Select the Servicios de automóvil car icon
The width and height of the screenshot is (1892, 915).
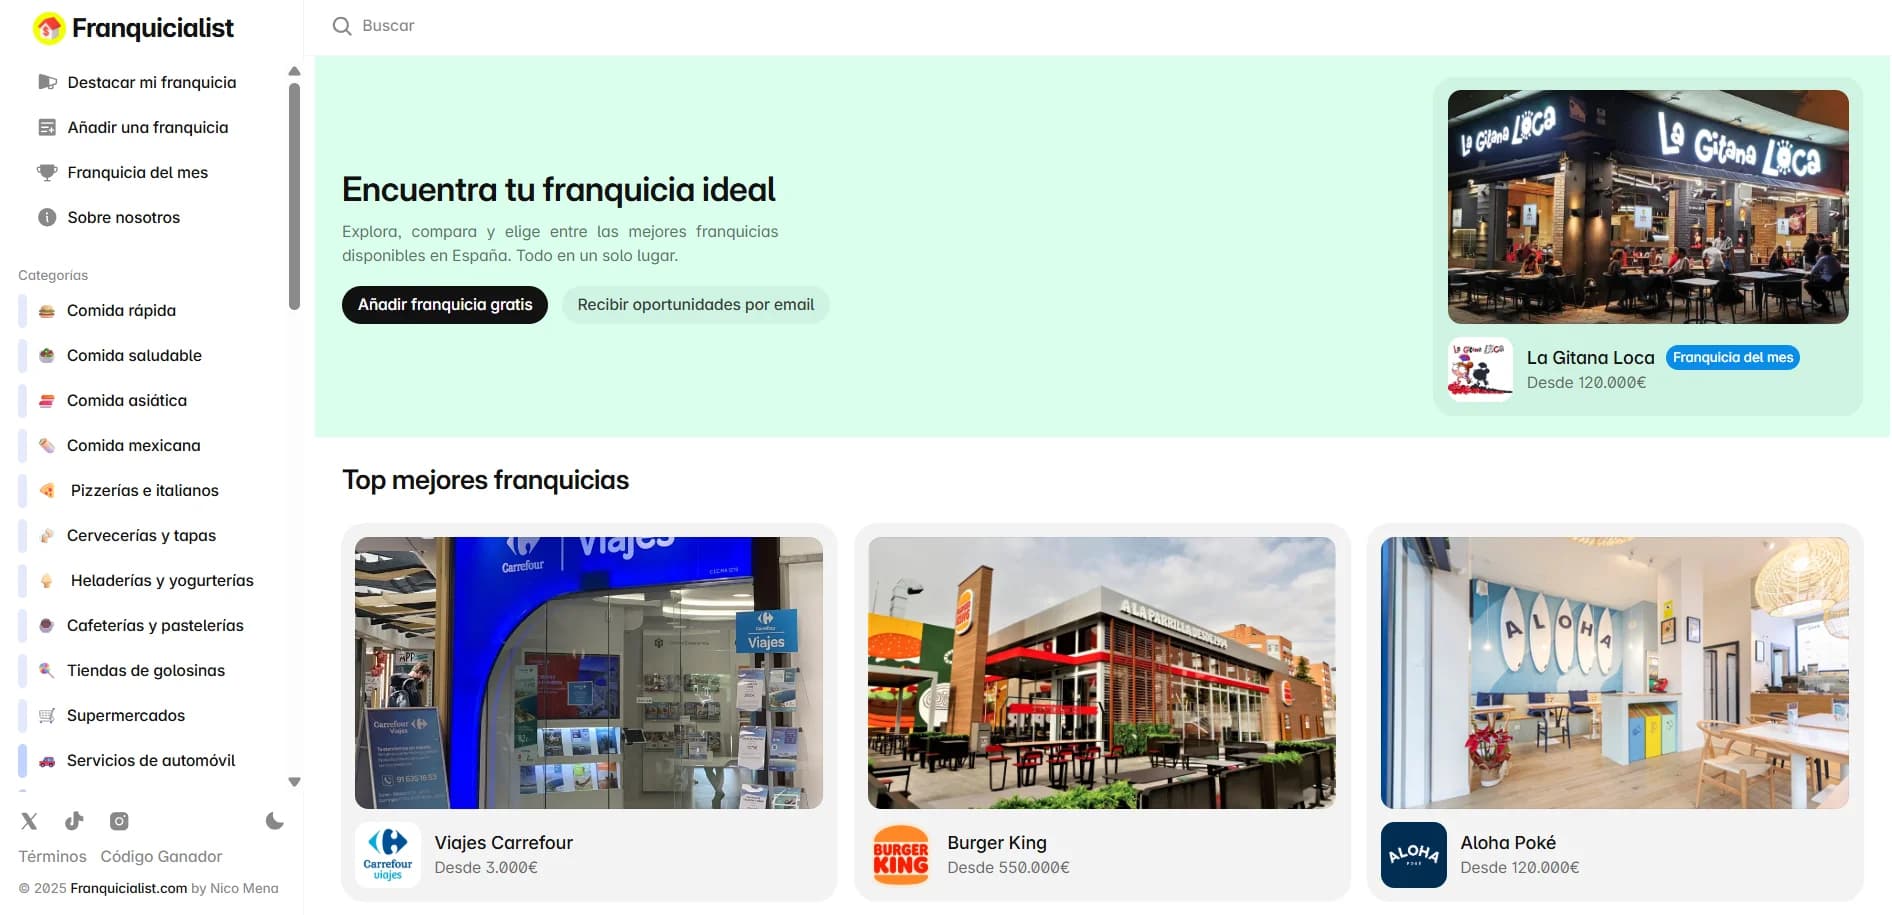point(45,760)
